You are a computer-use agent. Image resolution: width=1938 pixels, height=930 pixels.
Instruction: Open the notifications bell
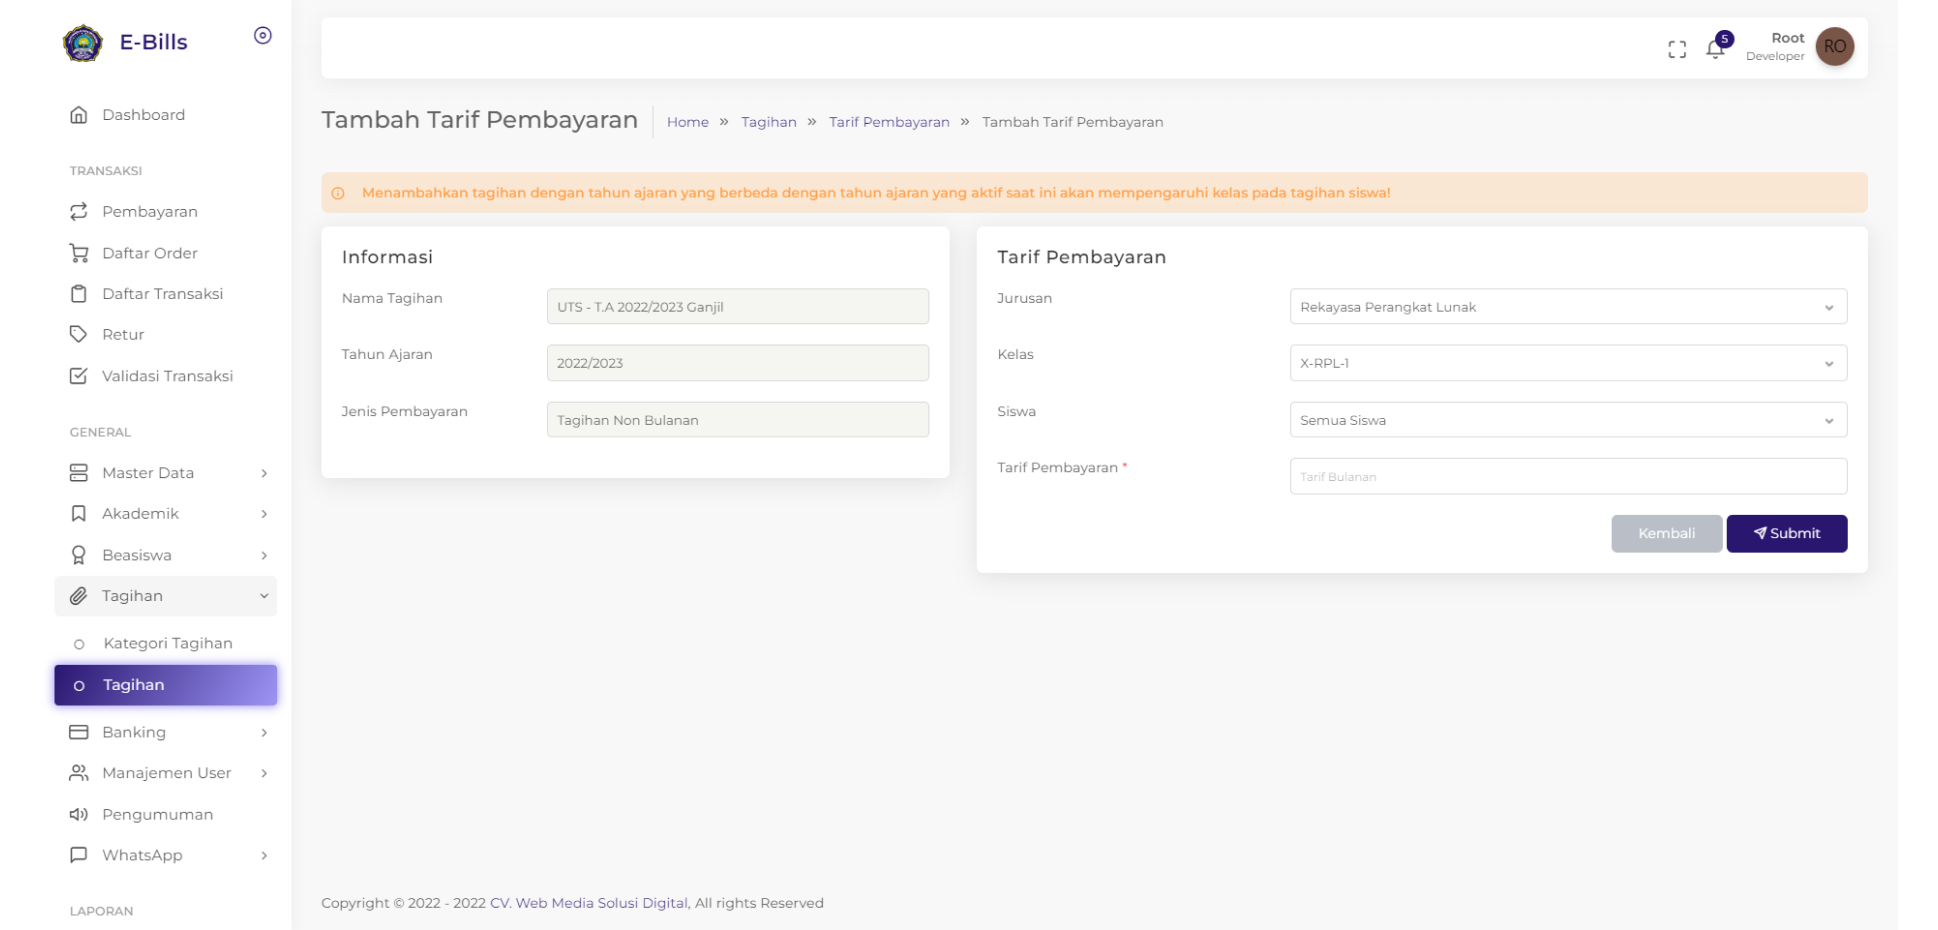click(x=1715, y=49)
